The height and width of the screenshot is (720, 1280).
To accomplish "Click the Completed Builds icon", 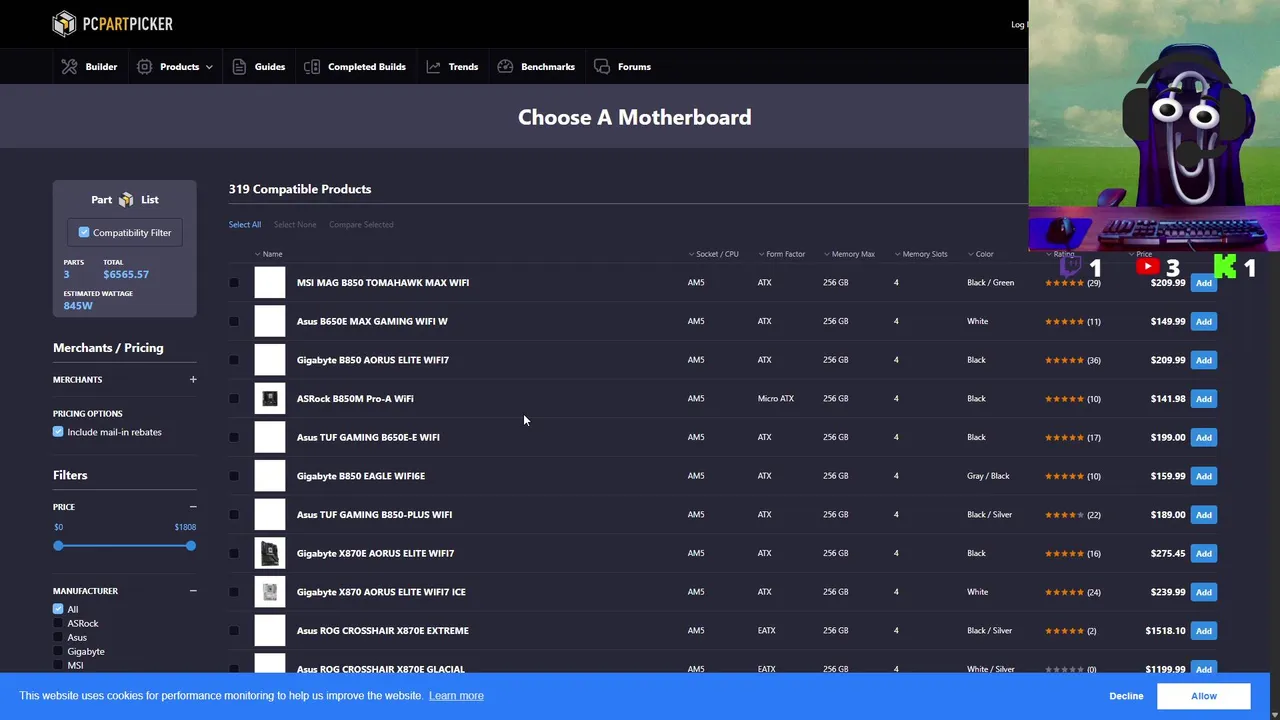I will tap(312, 67).
